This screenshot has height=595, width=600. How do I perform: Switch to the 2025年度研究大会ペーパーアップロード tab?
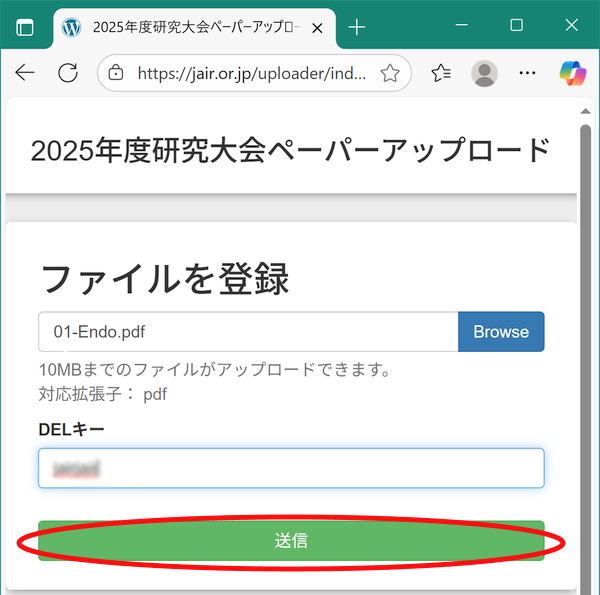pyautogui.click(x=195, y=28)
